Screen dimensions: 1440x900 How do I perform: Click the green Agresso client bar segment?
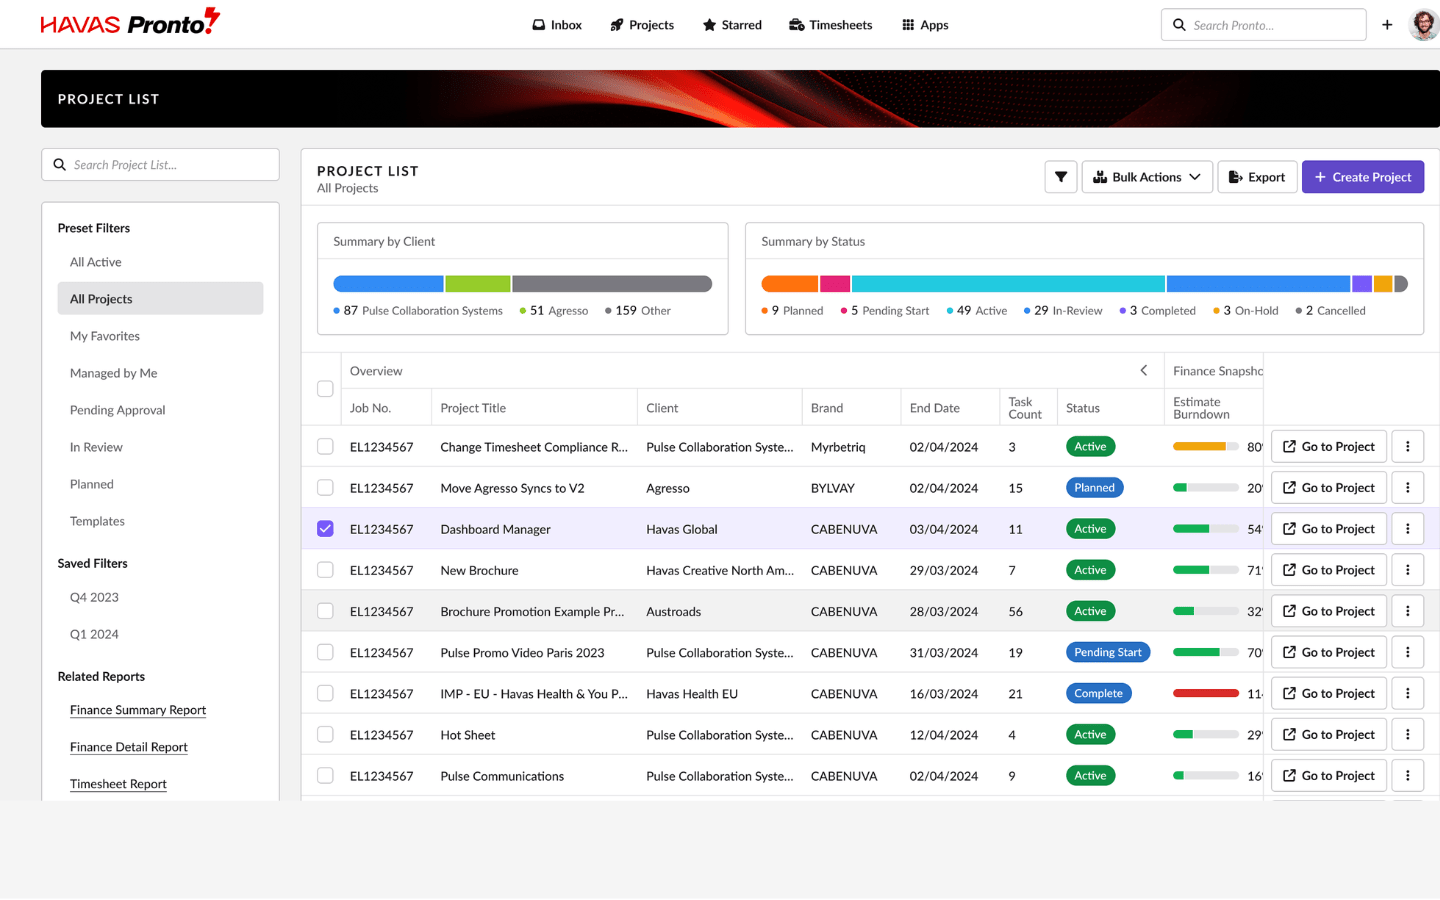click(478, 284)
